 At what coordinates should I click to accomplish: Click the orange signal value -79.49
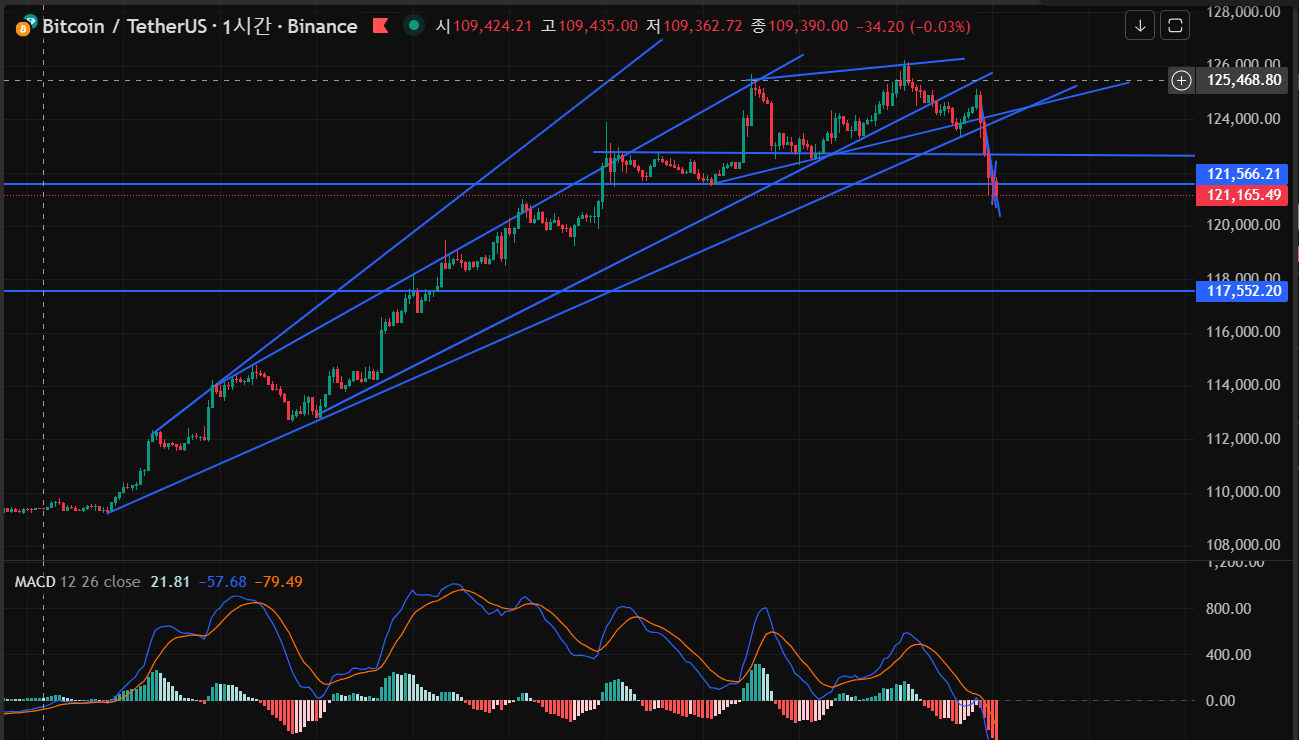point(278,581)
